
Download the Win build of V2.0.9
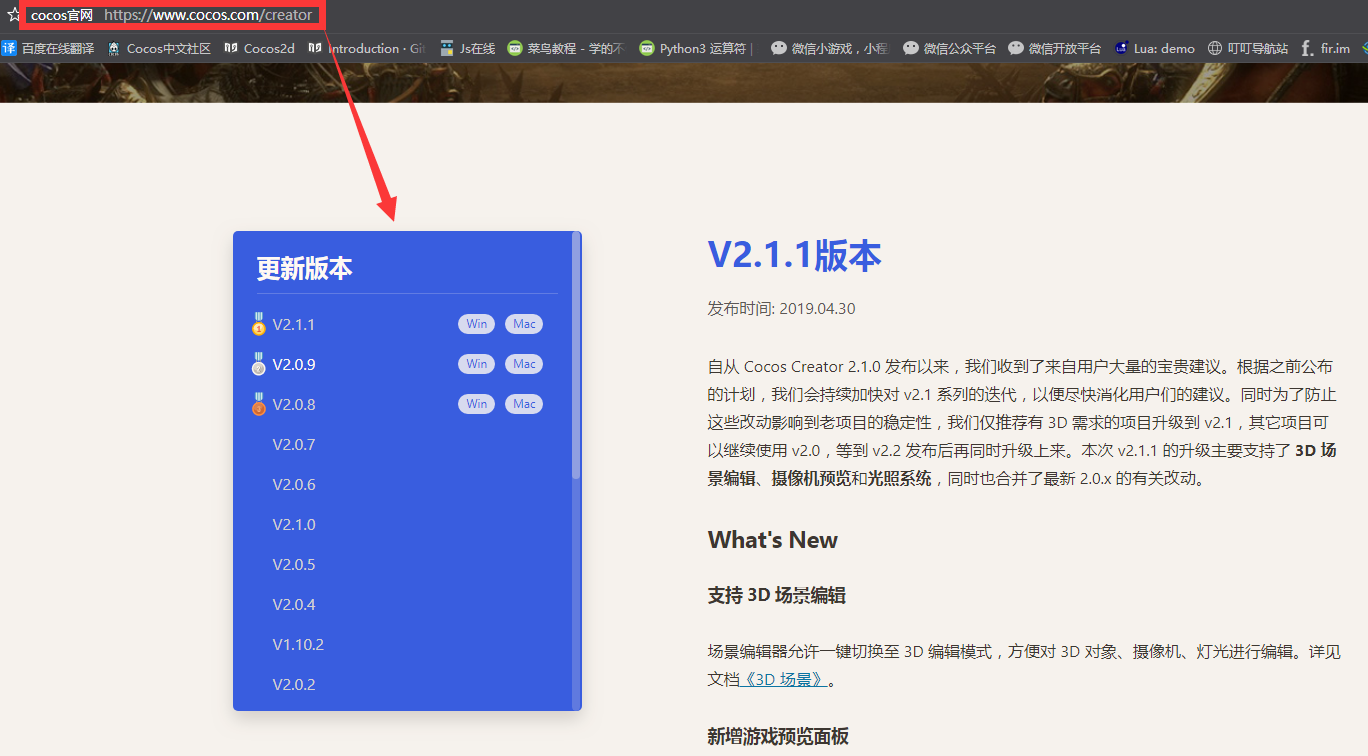pyautogui.click(x=477, y=364)
